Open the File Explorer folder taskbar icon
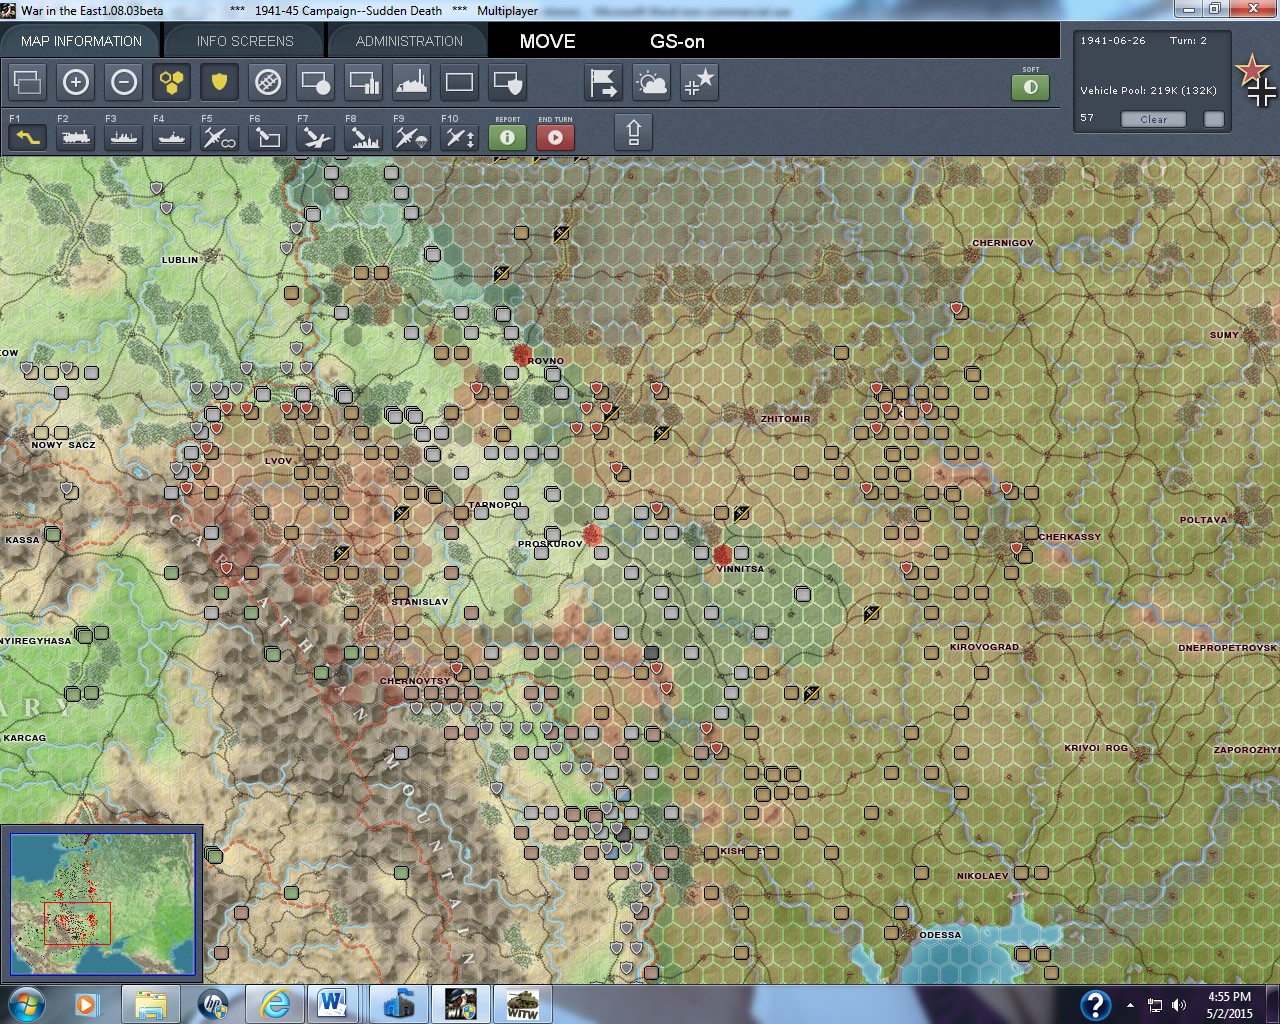Screen dimensions: 1280x1024 (151, 1004)
